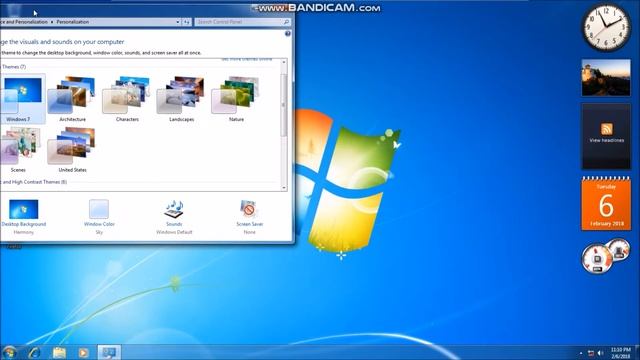Apply the Architecture theme
Screen dimensions: 640x360
(x=72, y=98)
